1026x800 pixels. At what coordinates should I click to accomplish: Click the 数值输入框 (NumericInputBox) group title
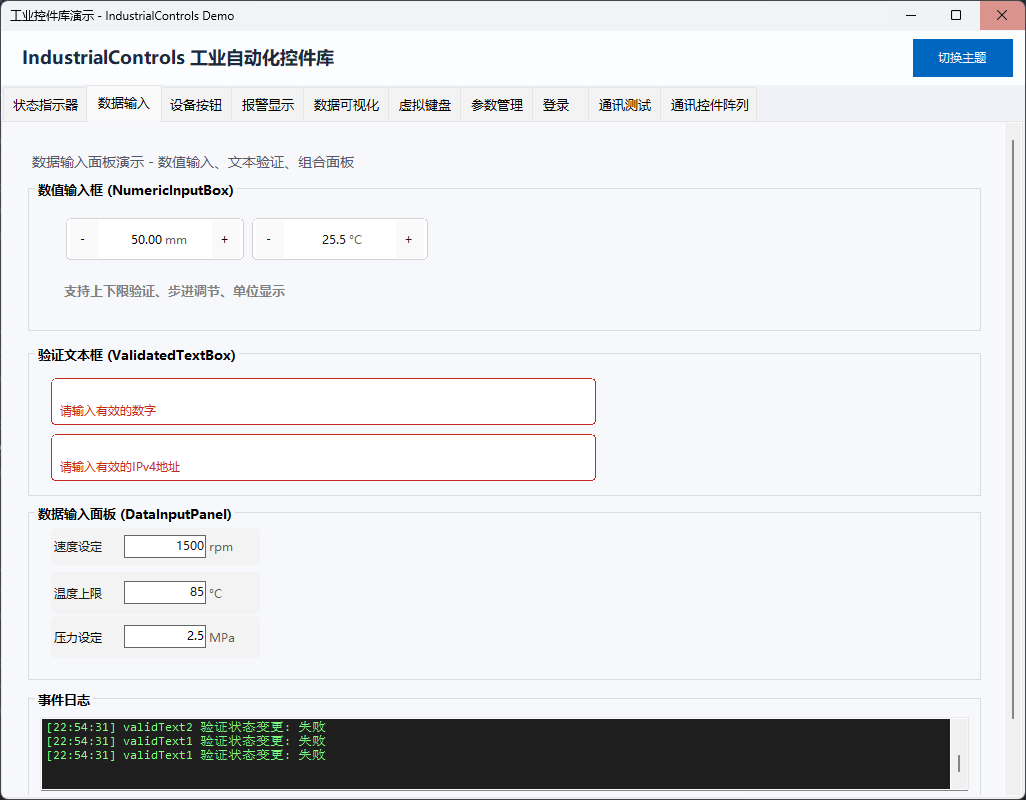[135, 190]
